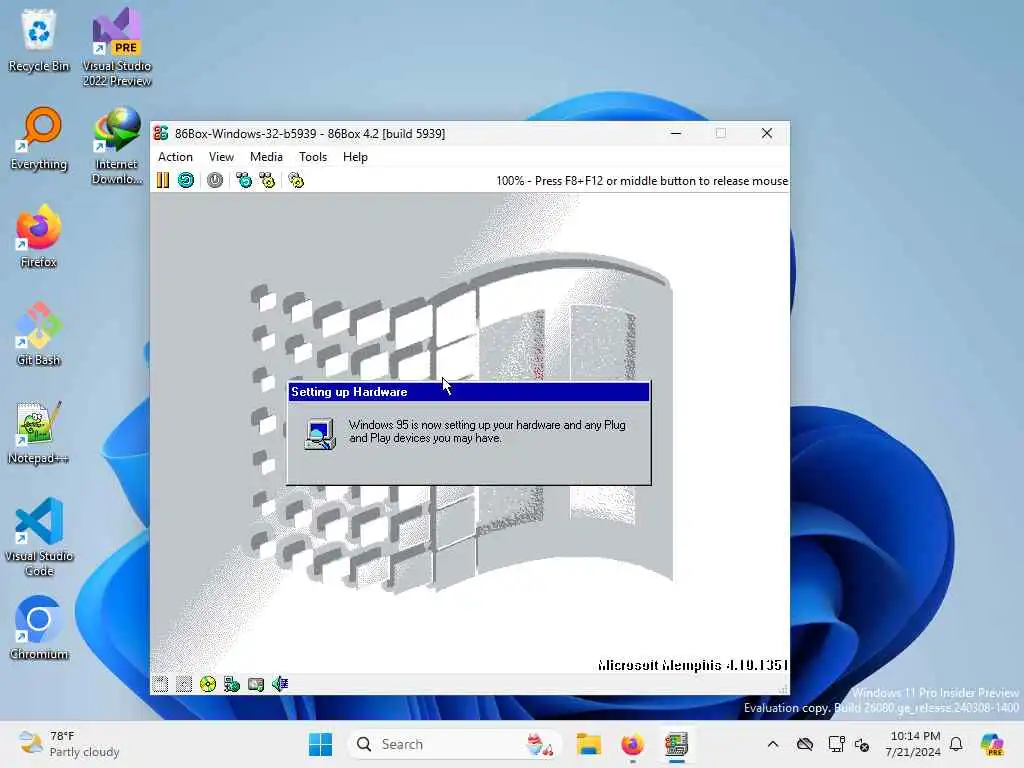Click the Setting up Hardware dialog title bar
The width and height of the screenshot is (1024, 768).
[x=469, y=392]
